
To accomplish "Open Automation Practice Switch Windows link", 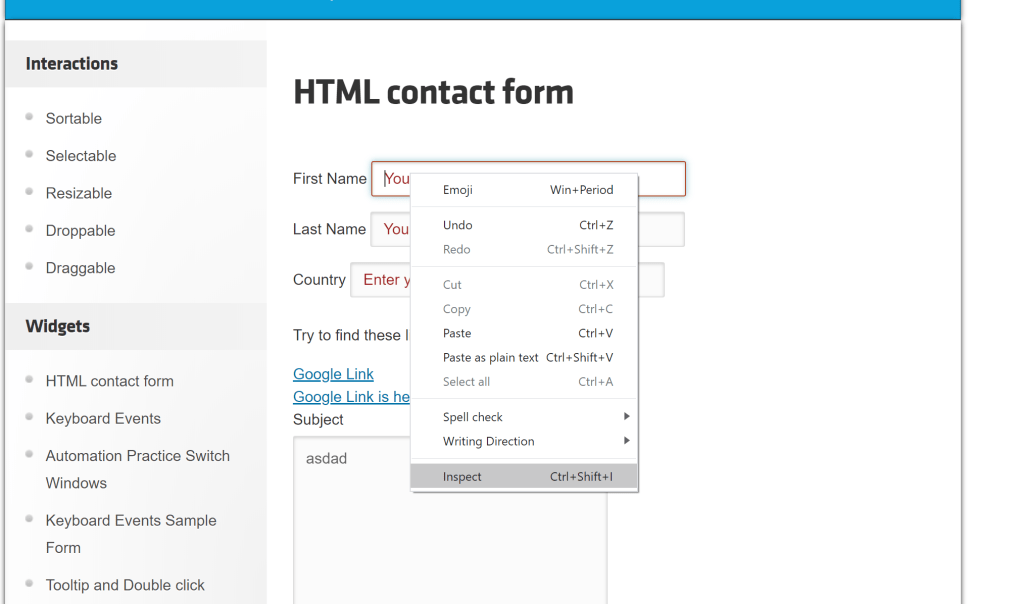I will pyautogui.click(x=138, y=456).
